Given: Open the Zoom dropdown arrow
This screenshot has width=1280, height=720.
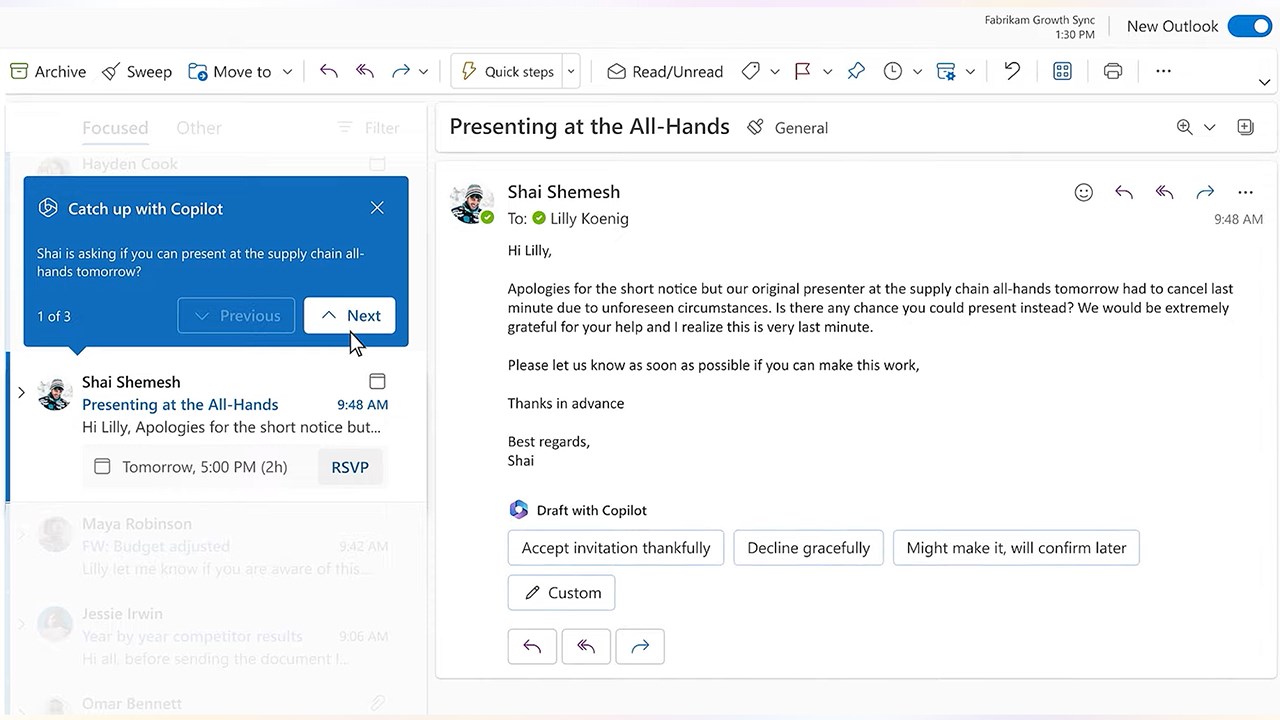Looking at the screenshot, I should click(1209, 127).
